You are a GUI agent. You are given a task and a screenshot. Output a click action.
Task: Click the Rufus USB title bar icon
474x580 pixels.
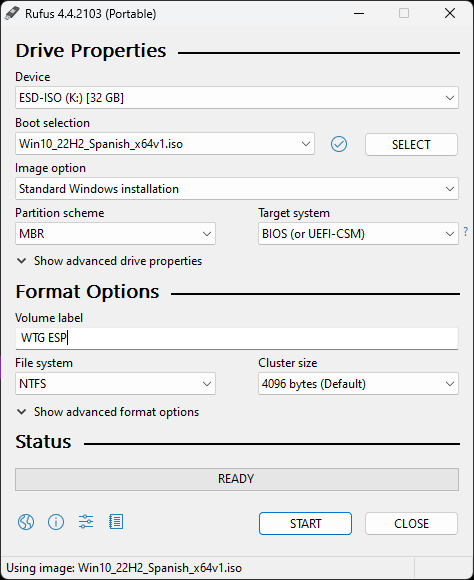(12, 14)
